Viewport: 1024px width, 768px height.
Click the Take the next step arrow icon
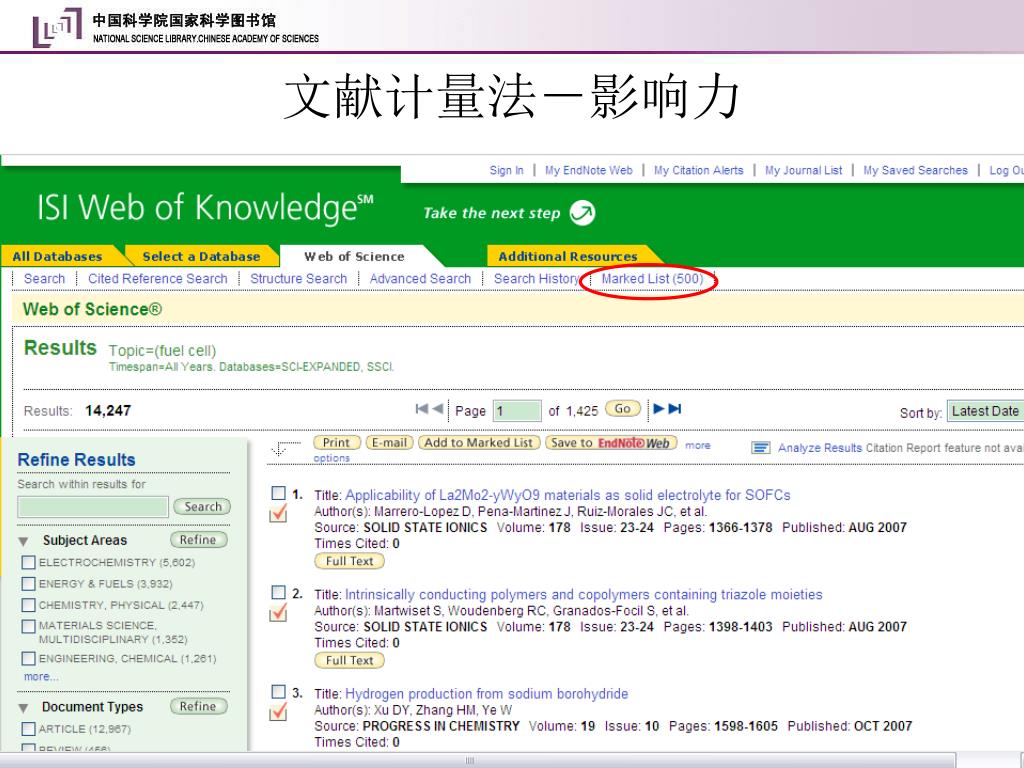(582, 213)
